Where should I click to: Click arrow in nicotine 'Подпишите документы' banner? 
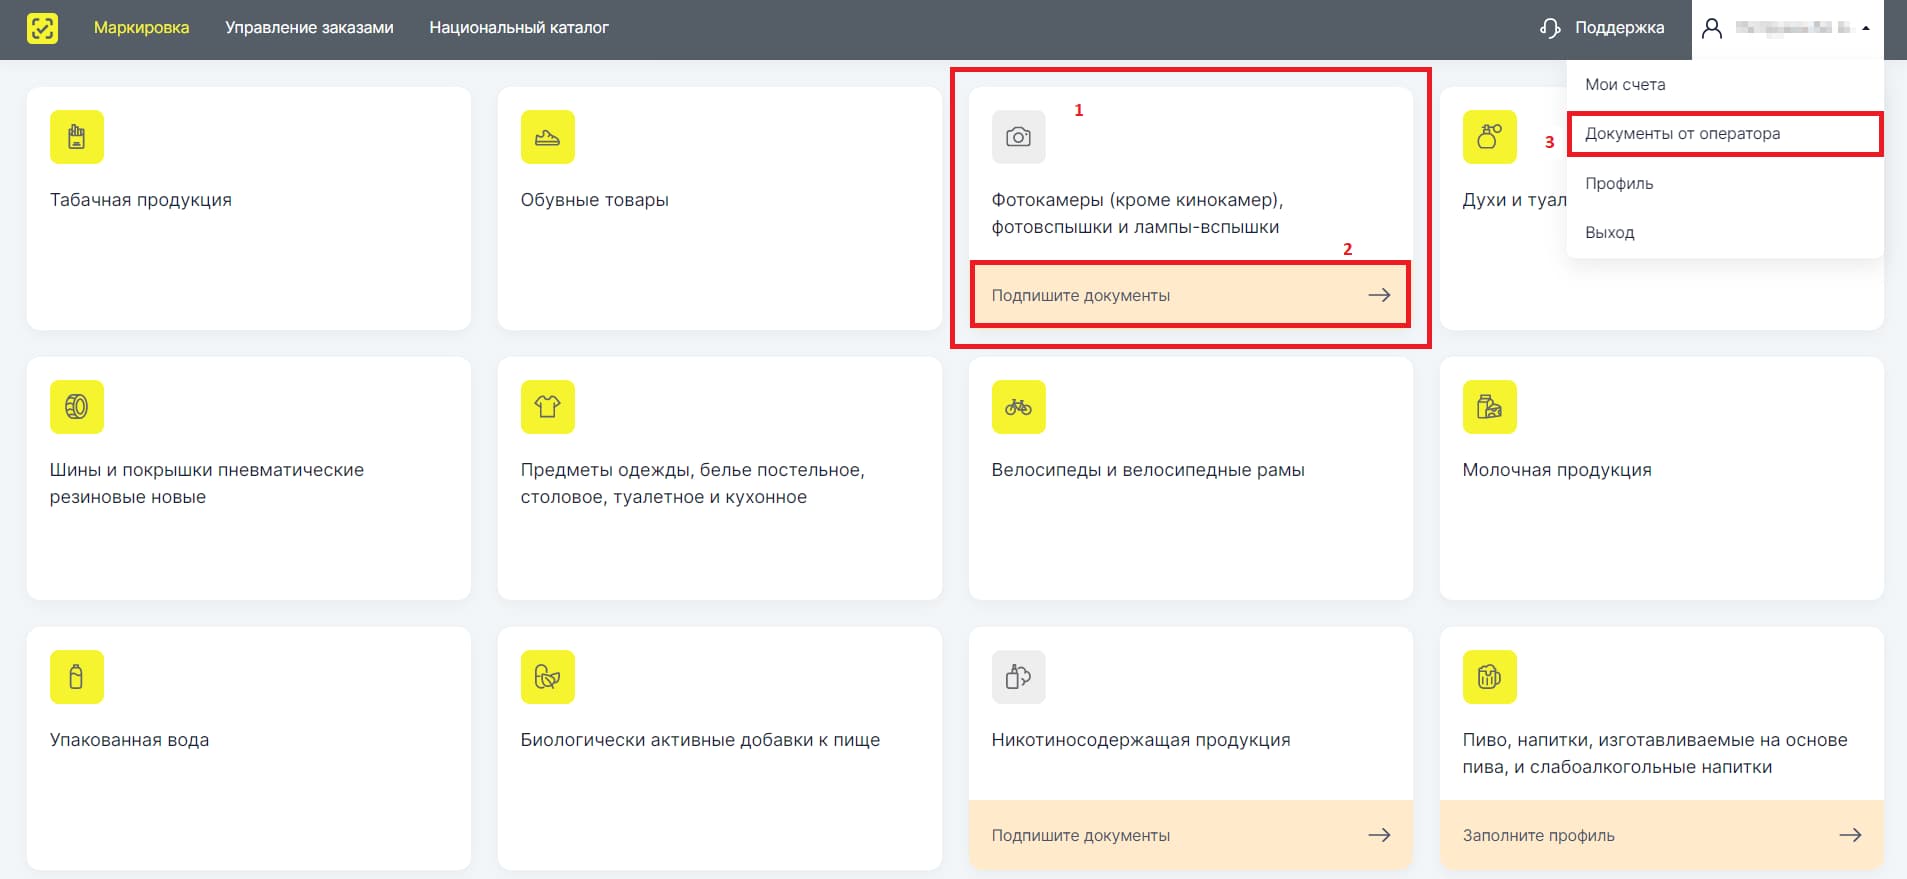[x=1379, y=835]
